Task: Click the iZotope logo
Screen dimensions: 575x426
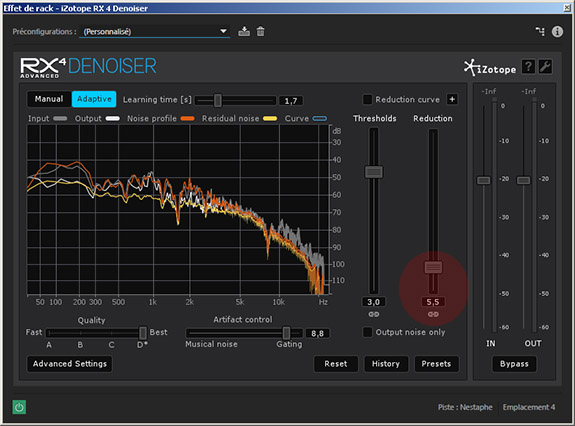Action: (490, 67)
